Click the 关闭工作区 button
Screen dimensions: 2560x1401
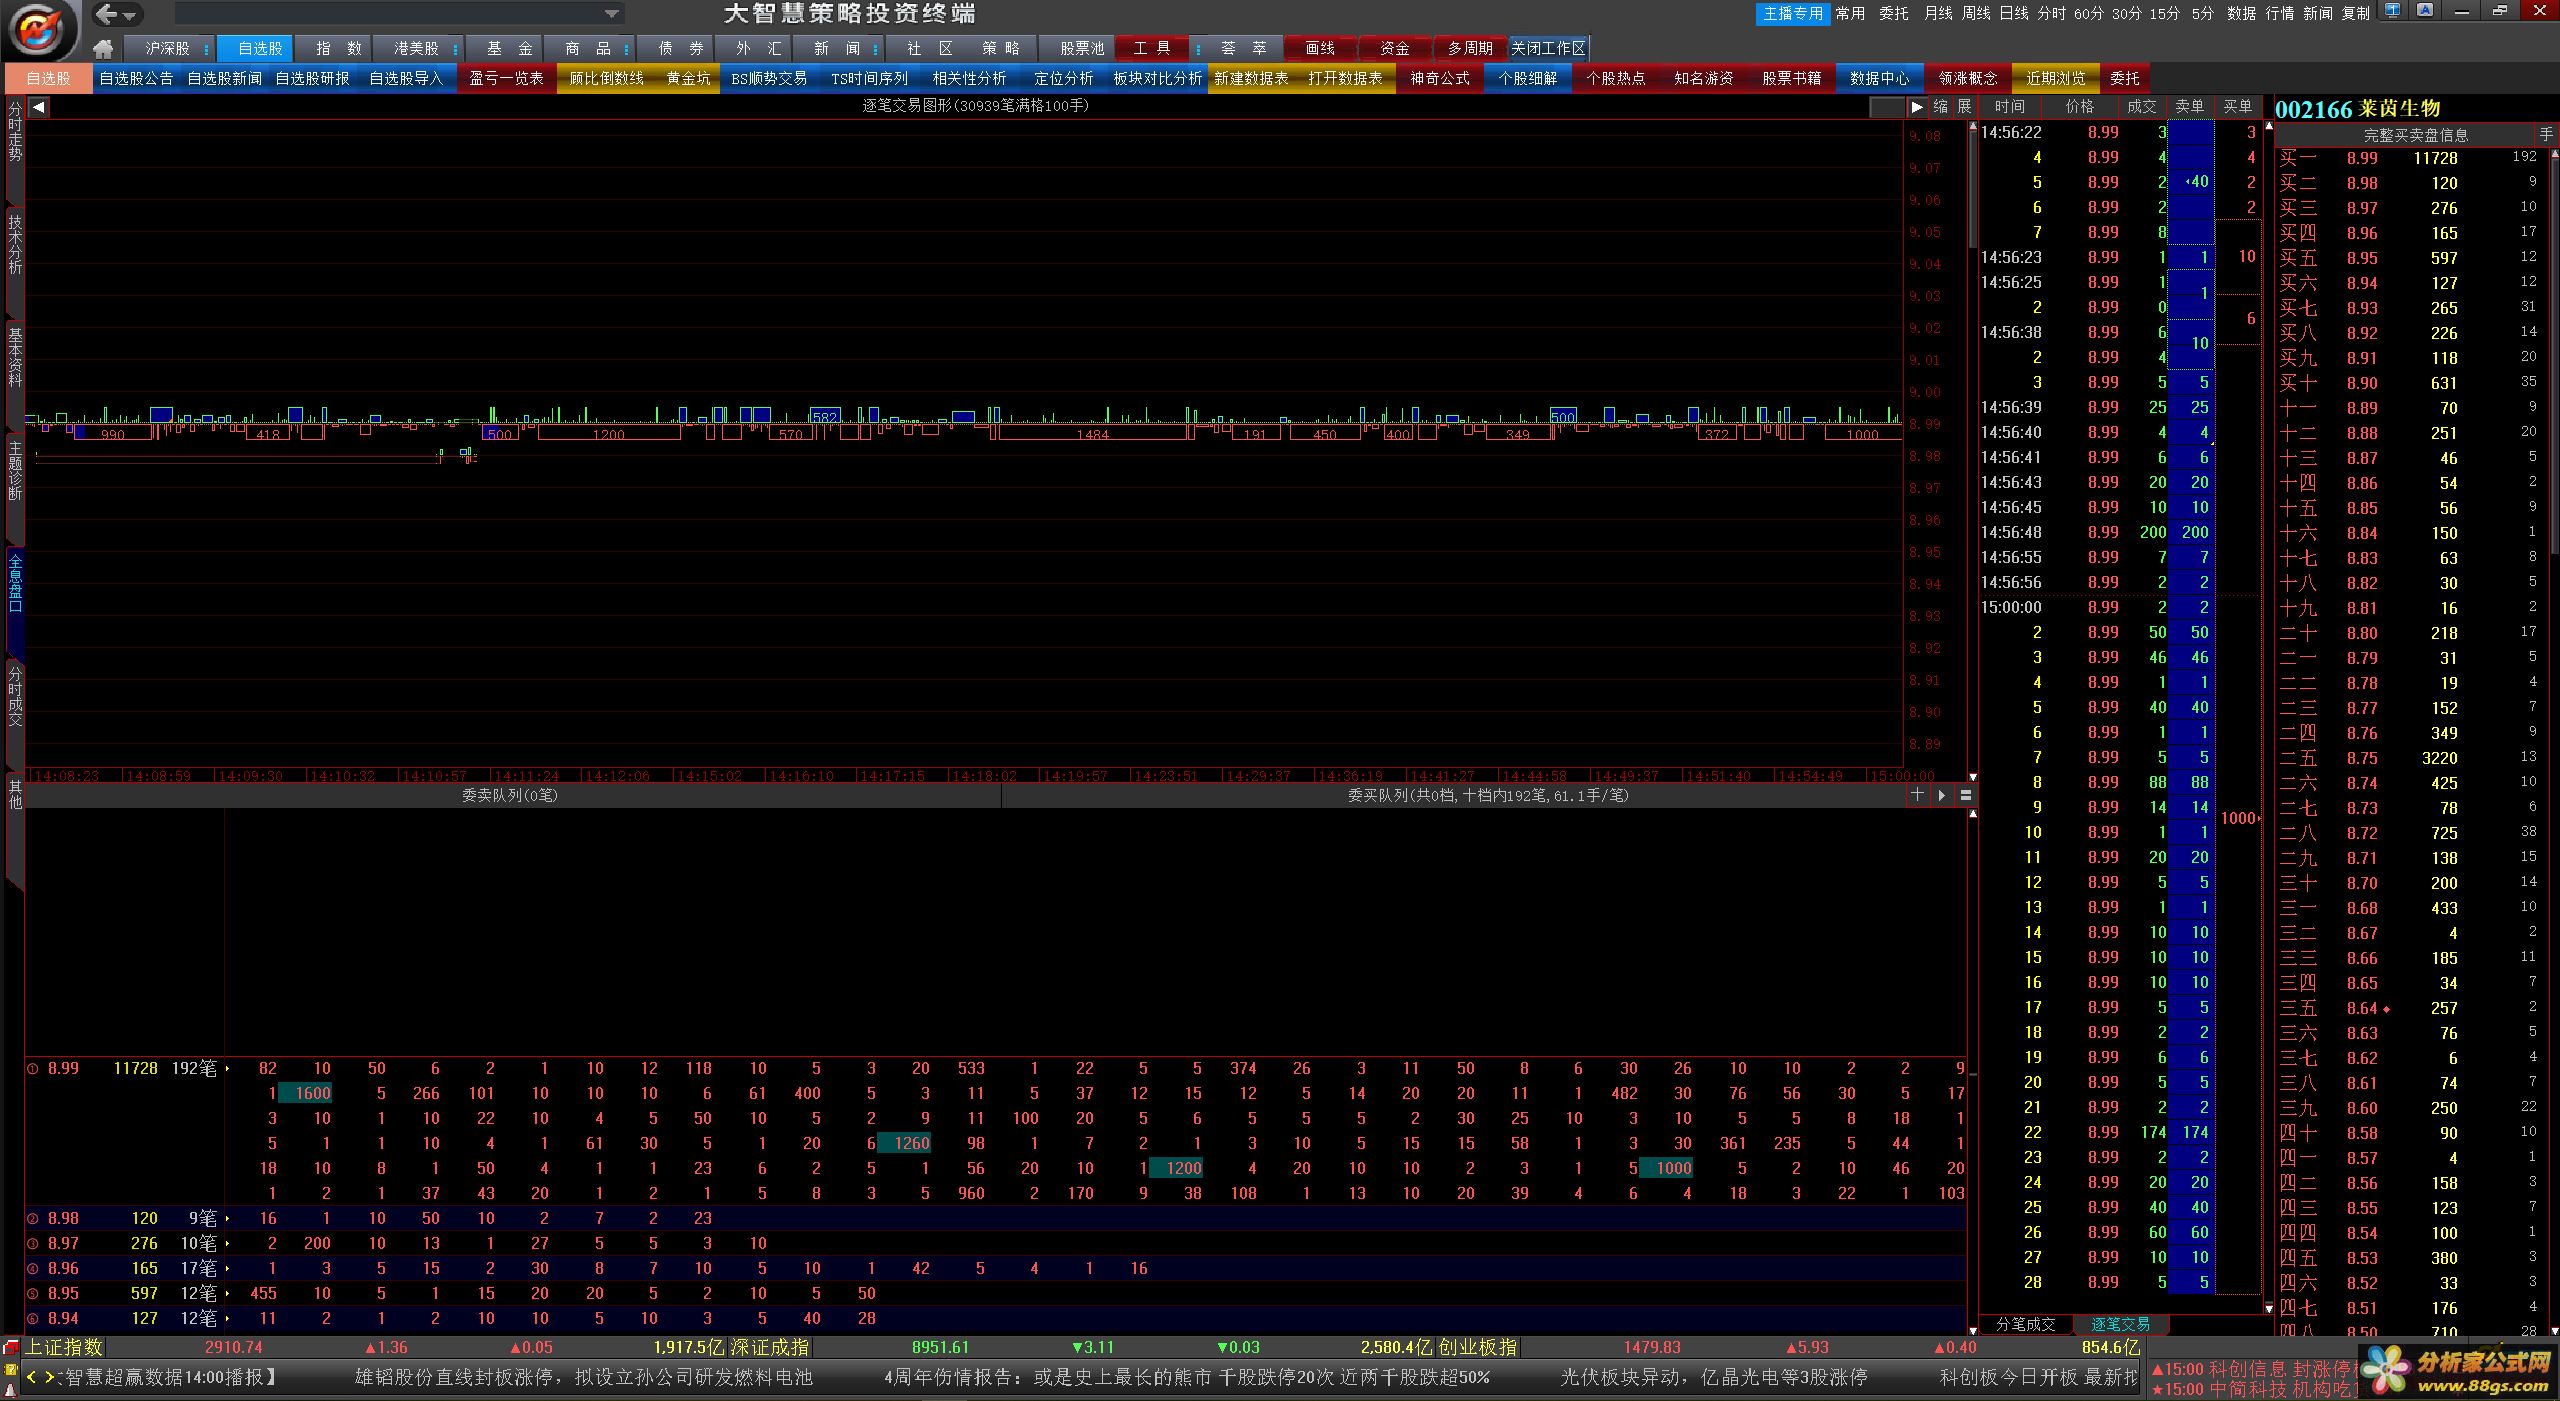point(1548,49)
